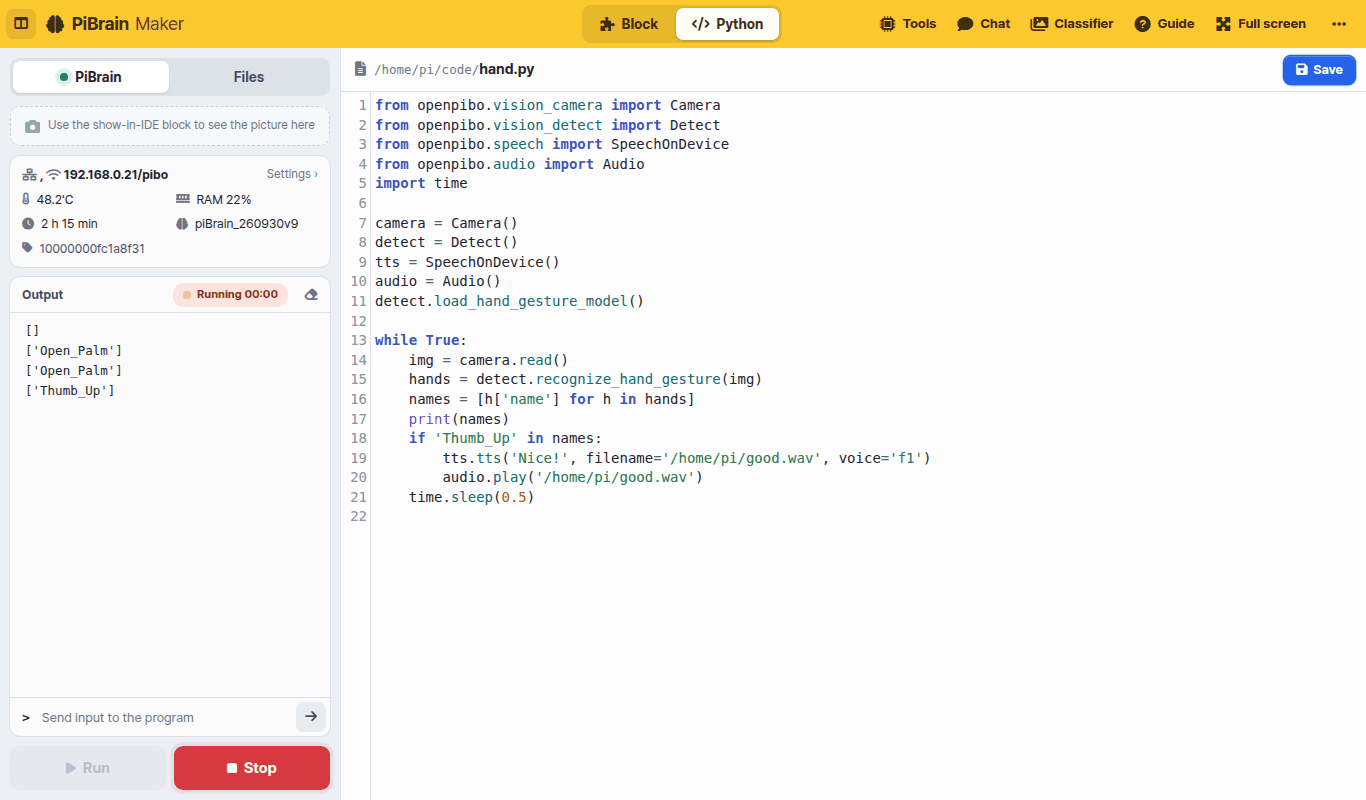This screenshot has height=800, width=1366.
Task: Switch to Python coding mode
Action: coord(727,24)
